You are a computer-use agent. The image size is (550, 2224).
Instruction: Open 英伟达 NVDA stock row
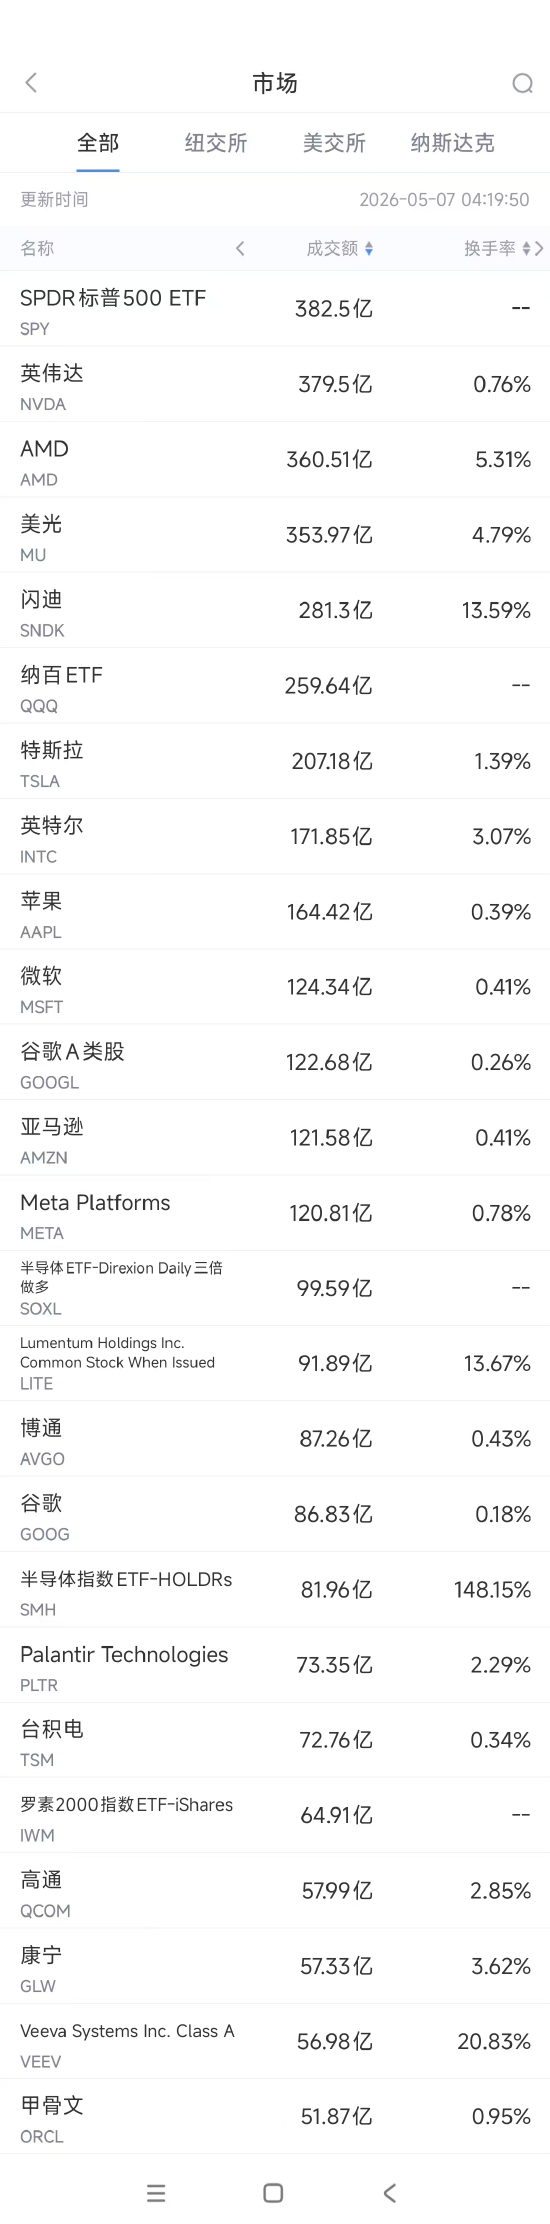(275, 385)
